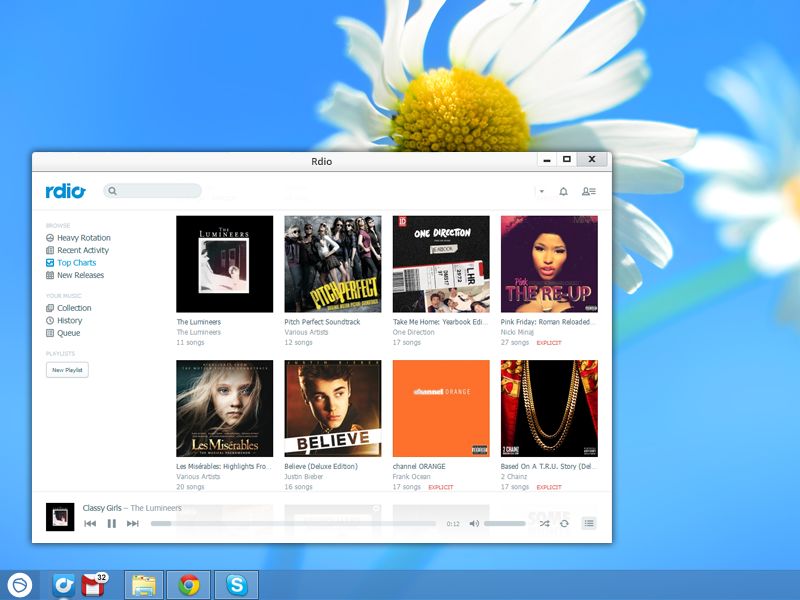
Task: Click Various Artists under Les Misérables
Action: (x=198, y=477)
